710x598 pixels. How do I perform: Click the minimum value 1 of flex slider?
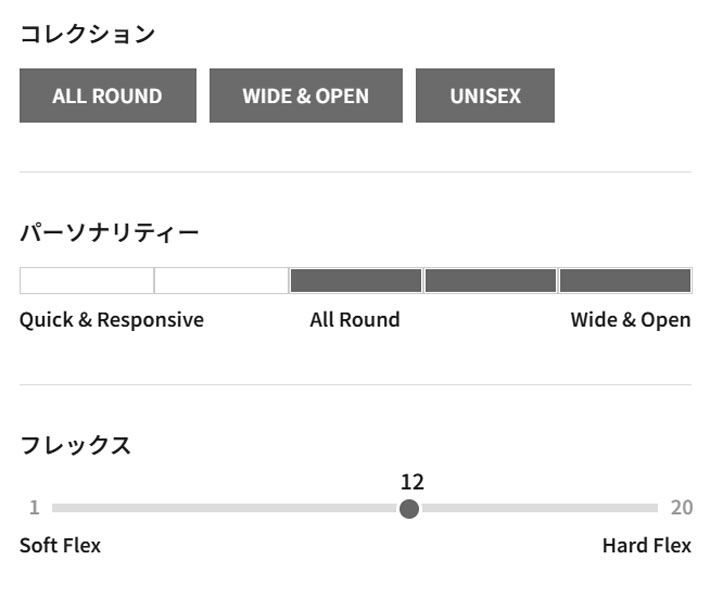coord(34,508)
